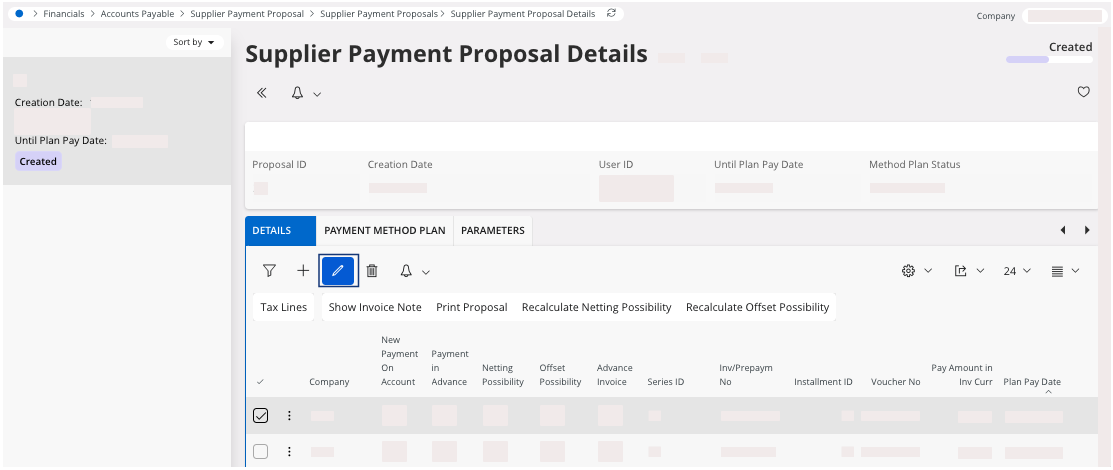This screenshot has width=1113, height=470.
Task: Click Recalculate Netting Possibility button
Action: [x=596, y=307]
